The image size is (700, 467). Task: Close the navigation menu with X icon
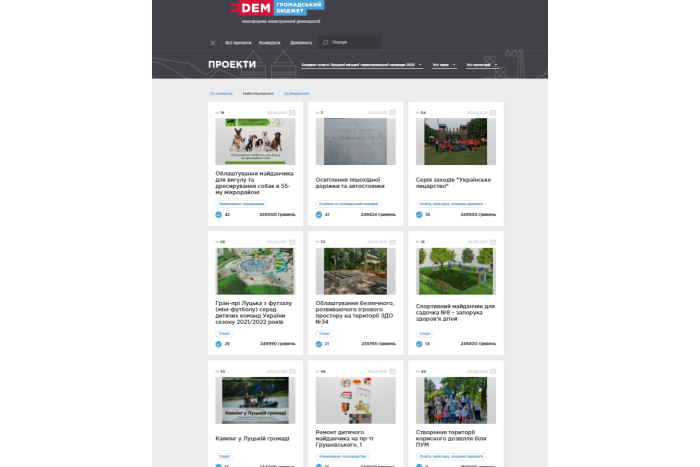pyautogui.click(x=212, y=43)
